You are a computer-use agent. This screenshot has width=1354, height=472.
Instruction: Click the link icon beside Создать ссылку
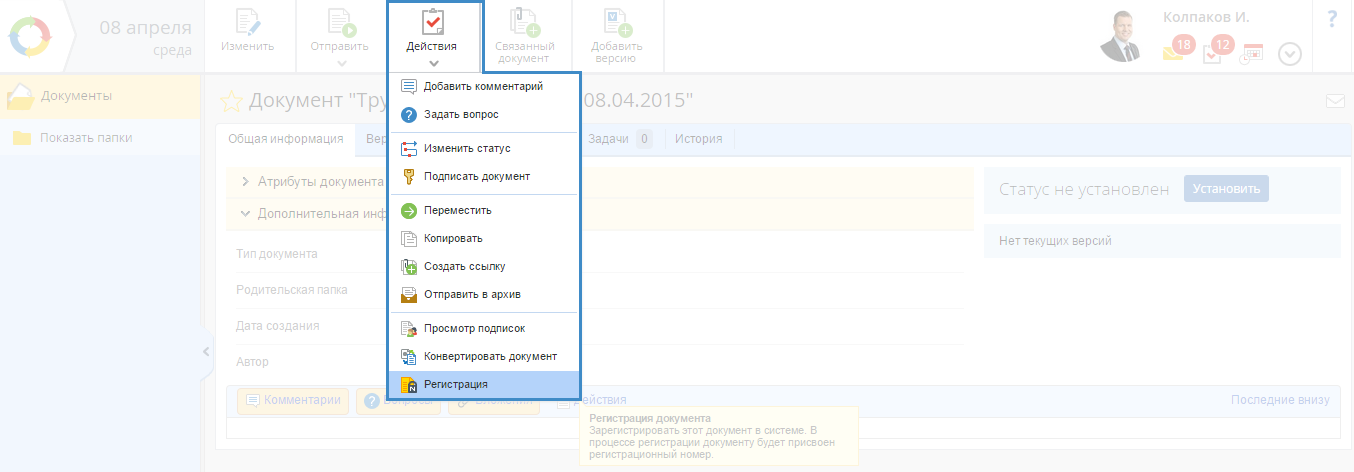(x=408, y=267)
